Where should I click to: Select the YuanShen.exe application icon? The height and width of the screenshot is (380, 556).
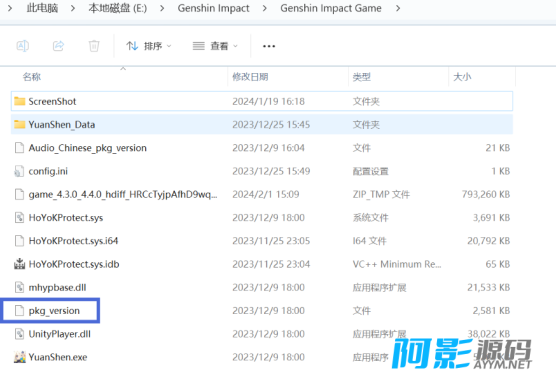point(20,357)
